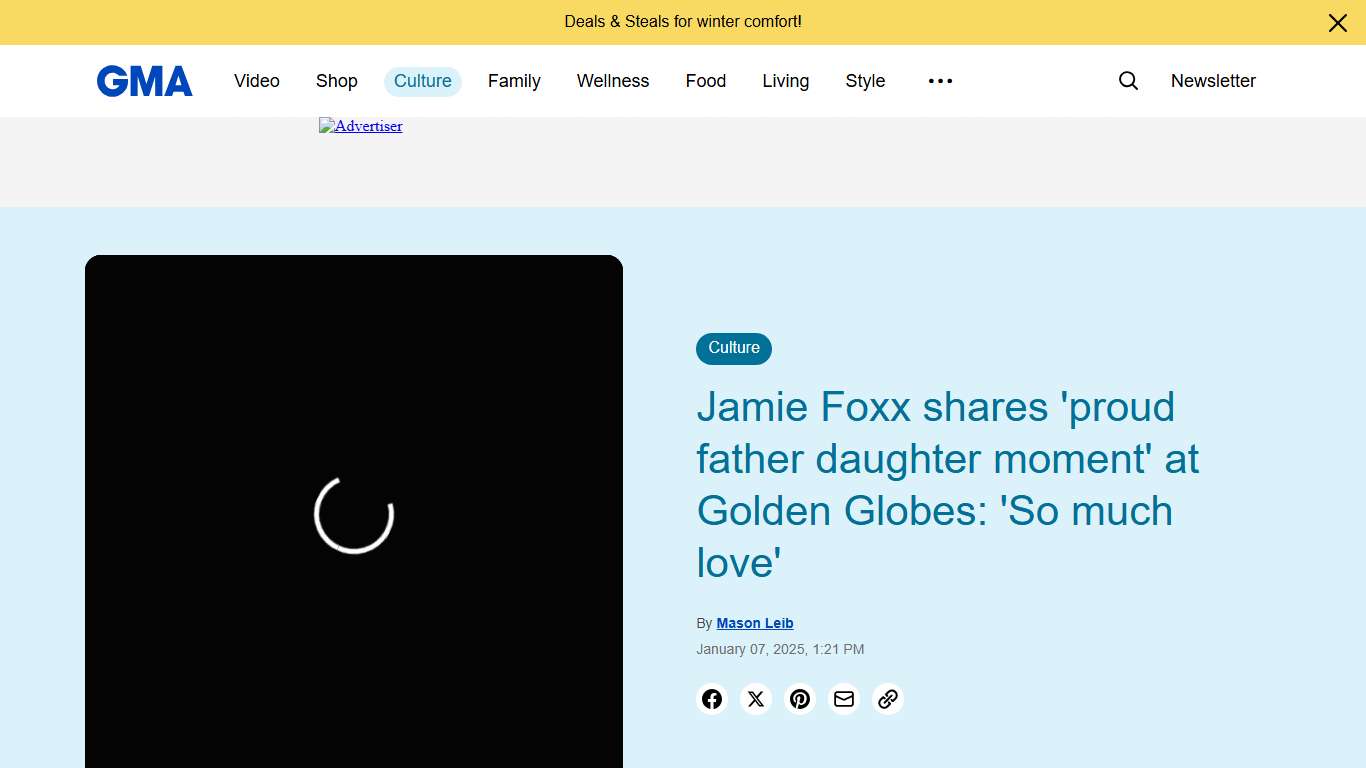Screen dimensions: 1366x768
Task: Open author Mason Leib's profile
Action: click(x=755, y=622)
